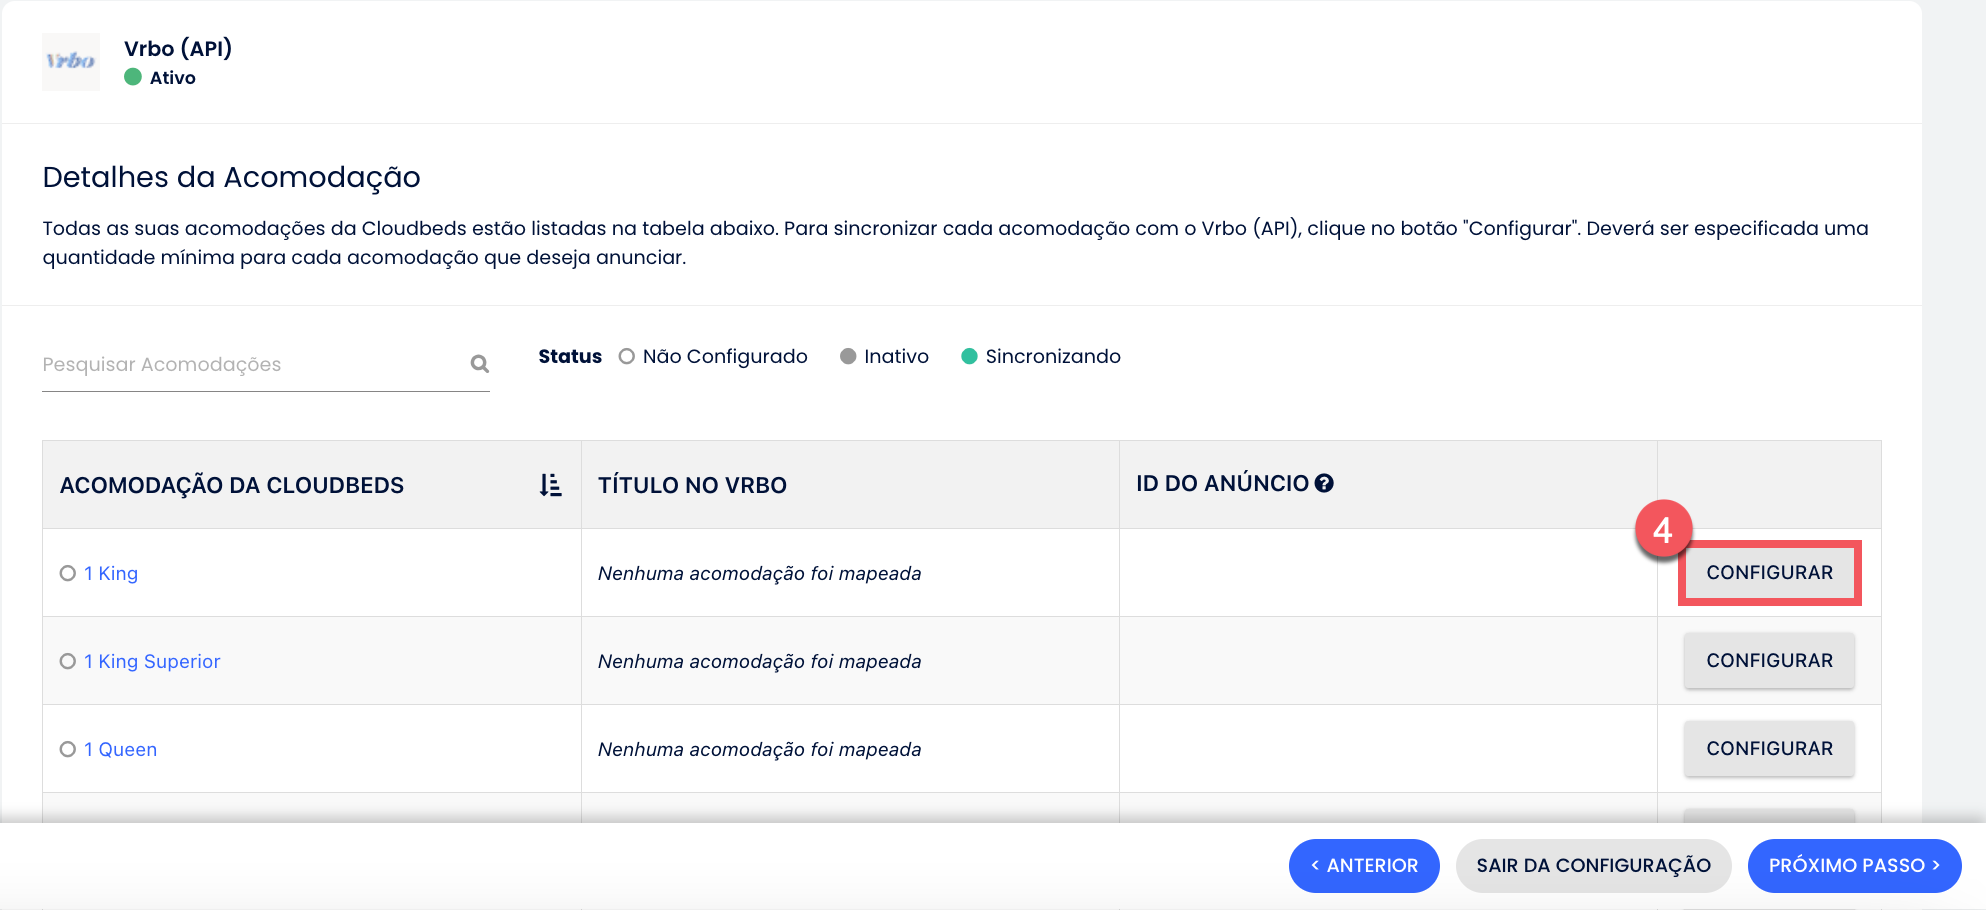
Task: Click the search magnifier icon
Action: [x=480, y=364]
